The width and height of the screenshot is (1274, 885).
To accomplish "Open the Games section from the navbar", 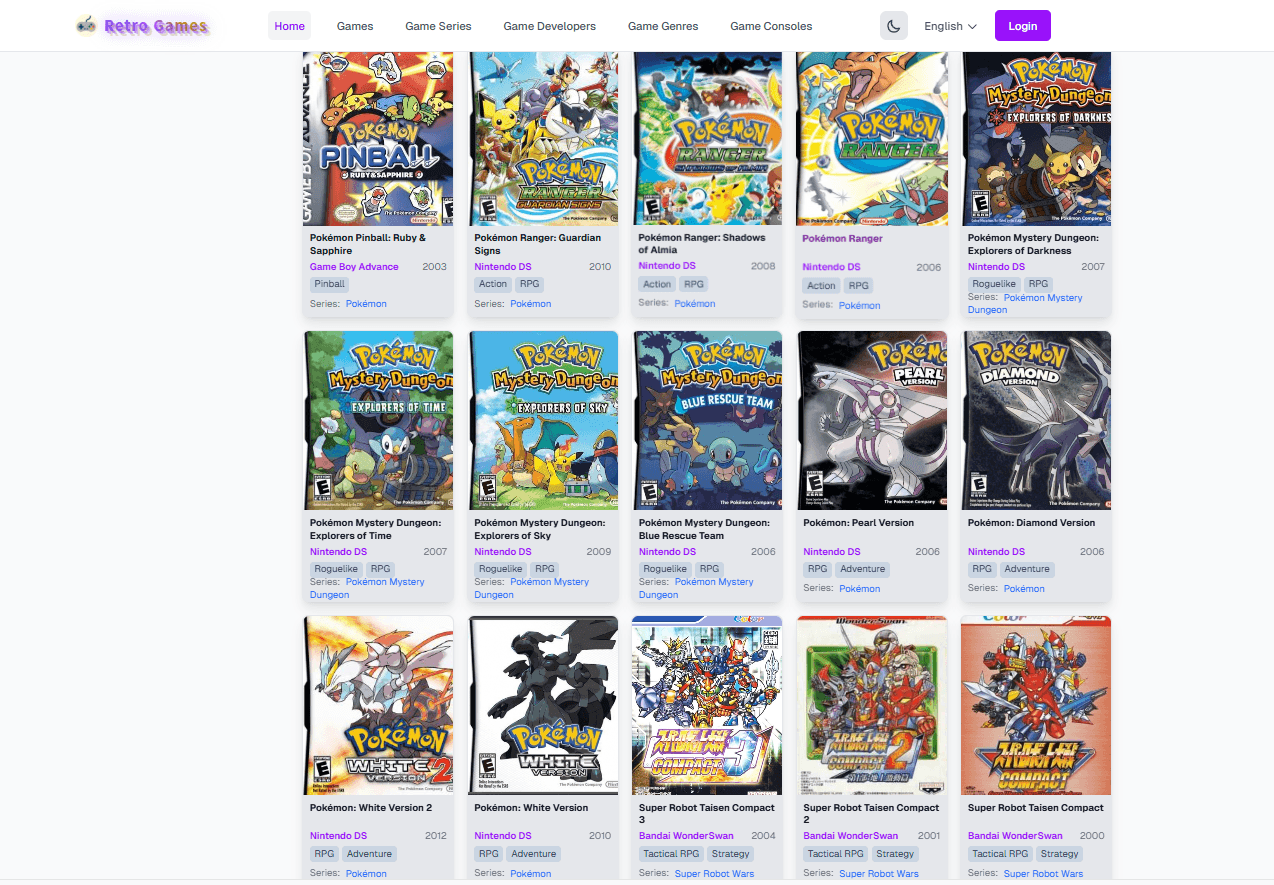I will pos(355,26).
